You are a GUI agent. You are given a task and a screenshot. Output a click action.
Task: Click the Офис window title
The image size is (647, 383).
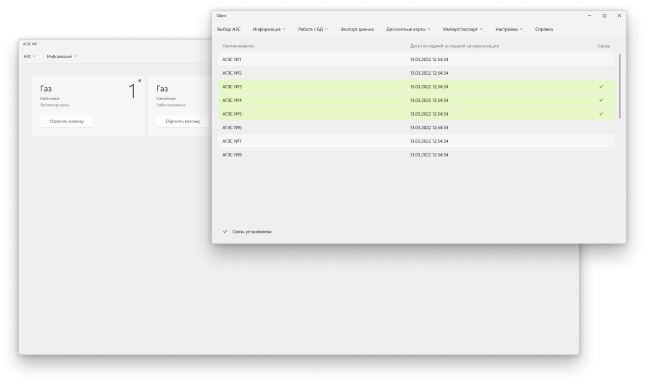(221, 16)
